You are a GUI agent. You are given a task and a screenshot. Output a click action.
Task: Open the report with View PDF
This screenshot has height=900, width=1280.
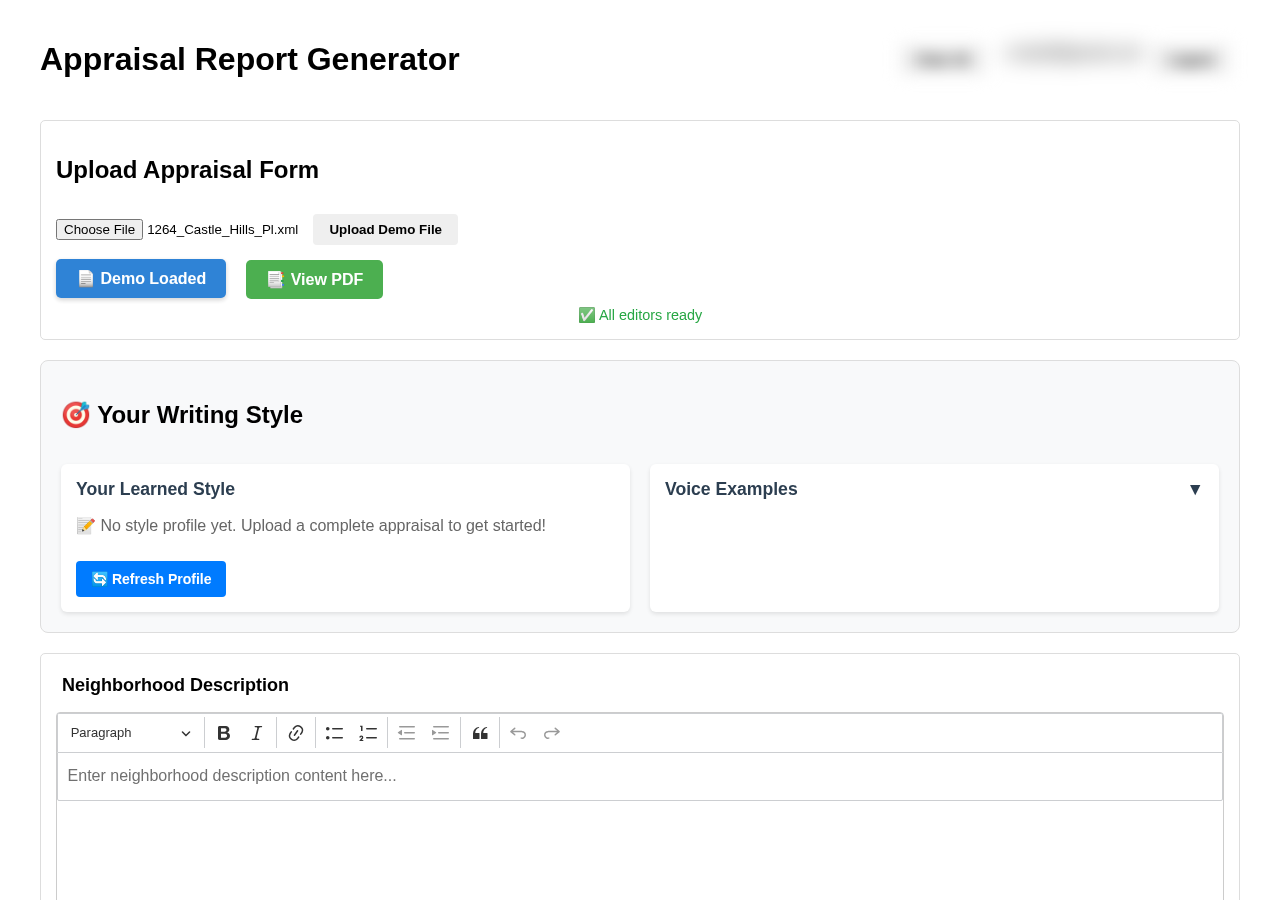pos(314,280)
